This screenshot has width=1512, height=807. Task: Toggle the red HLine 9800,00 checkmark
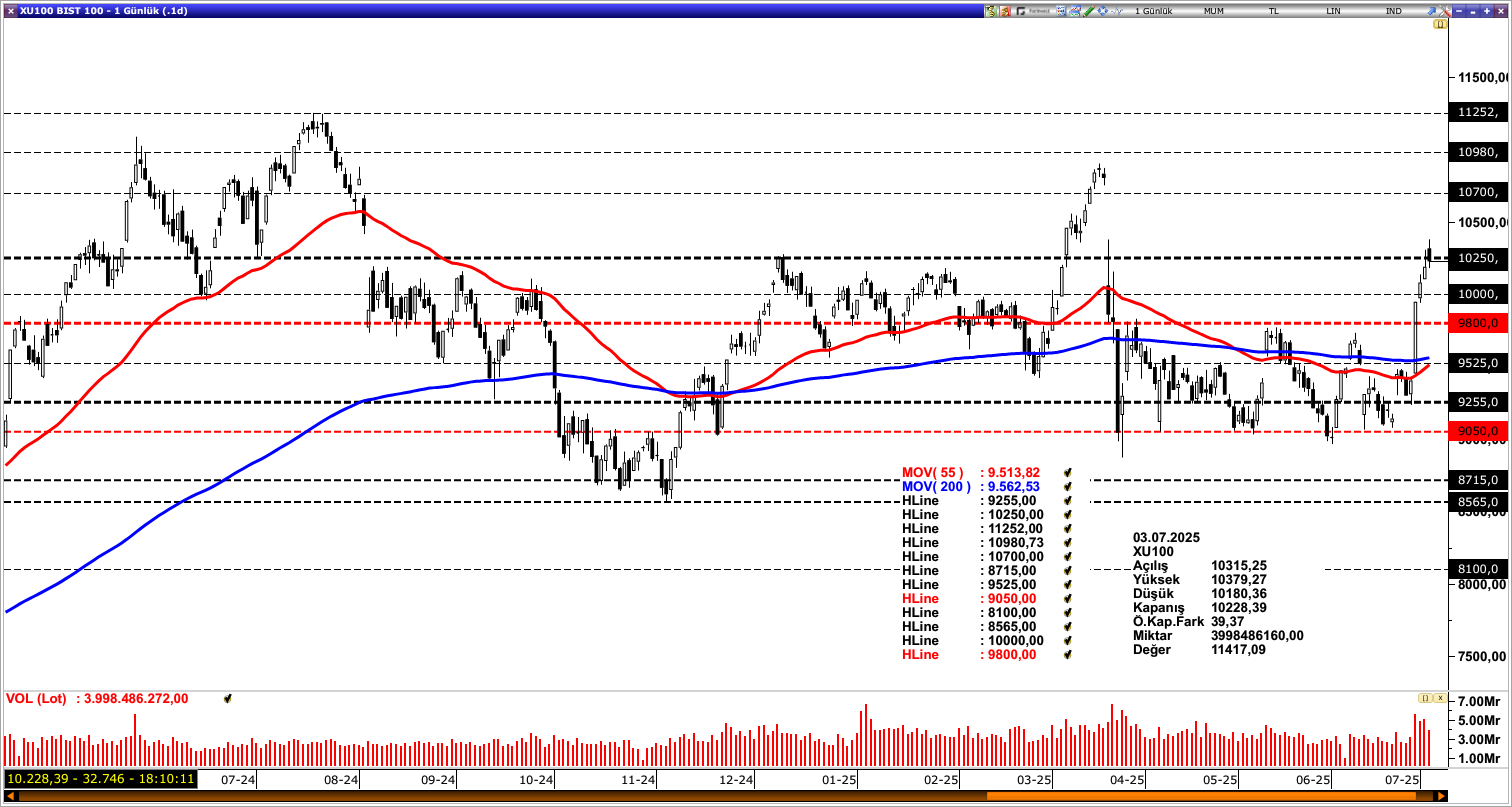pyautogui.click(x=1068, y=654)
